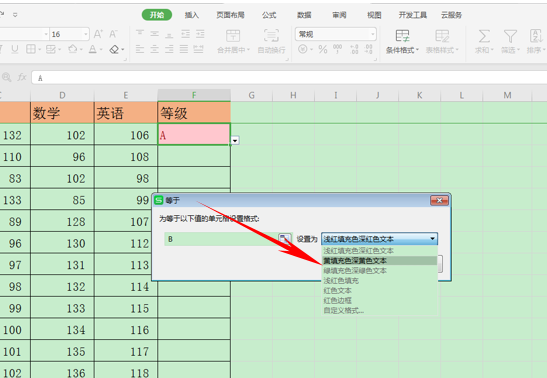Center text horizontally
The width and height of the screenshot is (547, 378).
click(155, 49)
